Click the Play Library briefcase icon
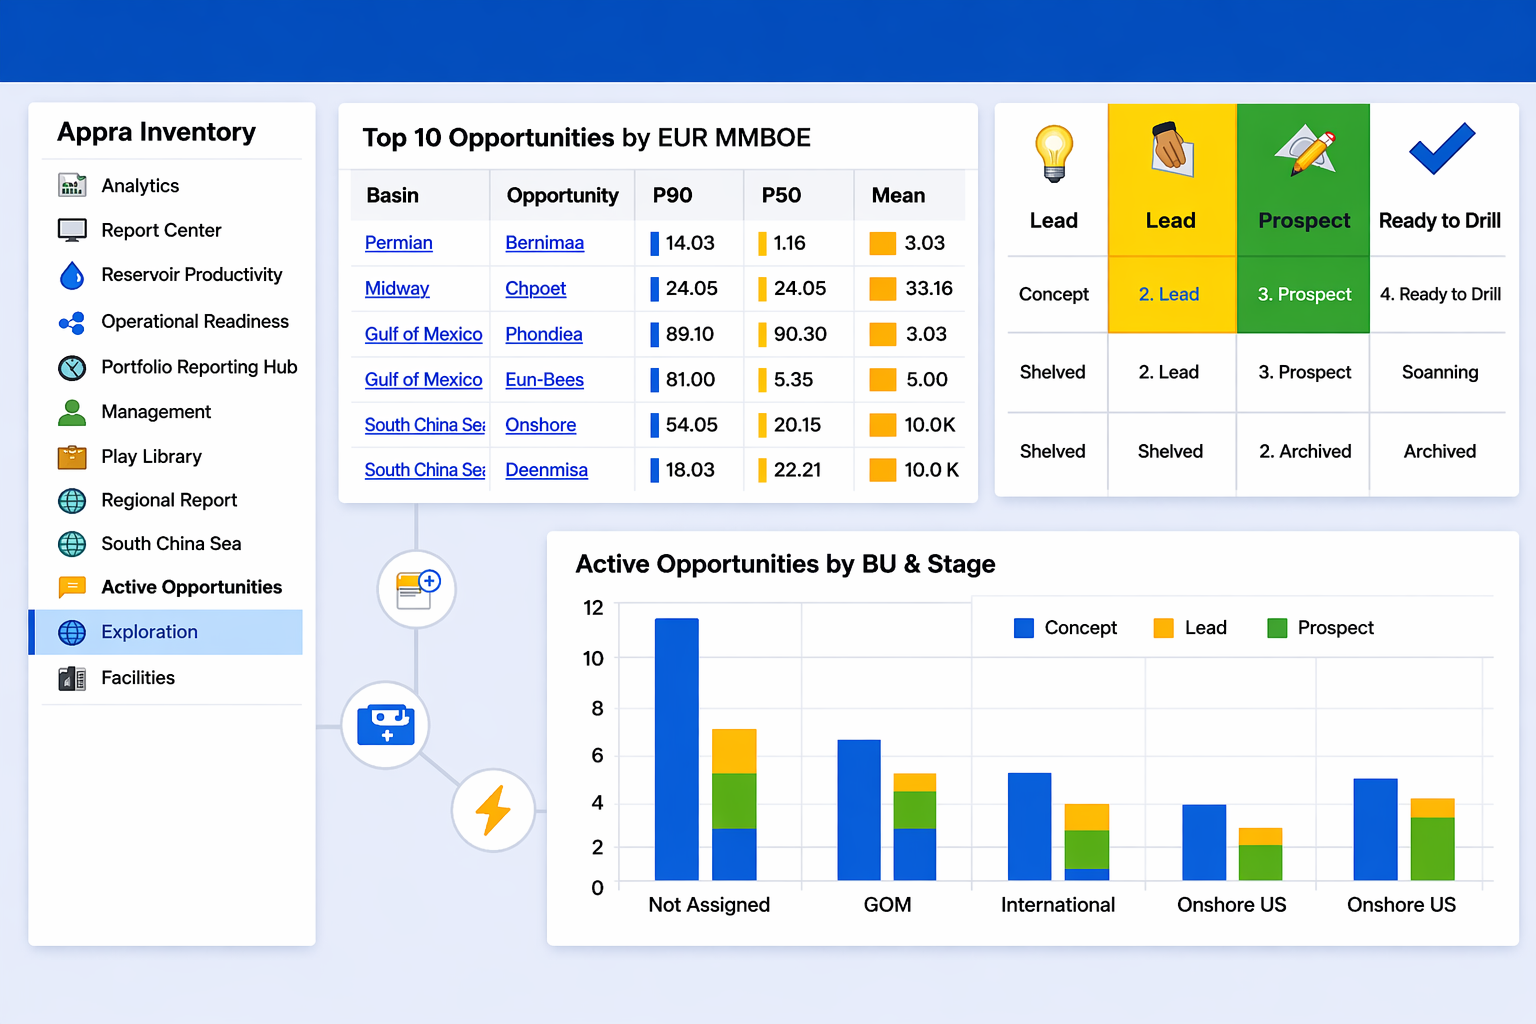Viewport: 1536px width, 1024px height. pyautogui.click(x=72, y=457)
